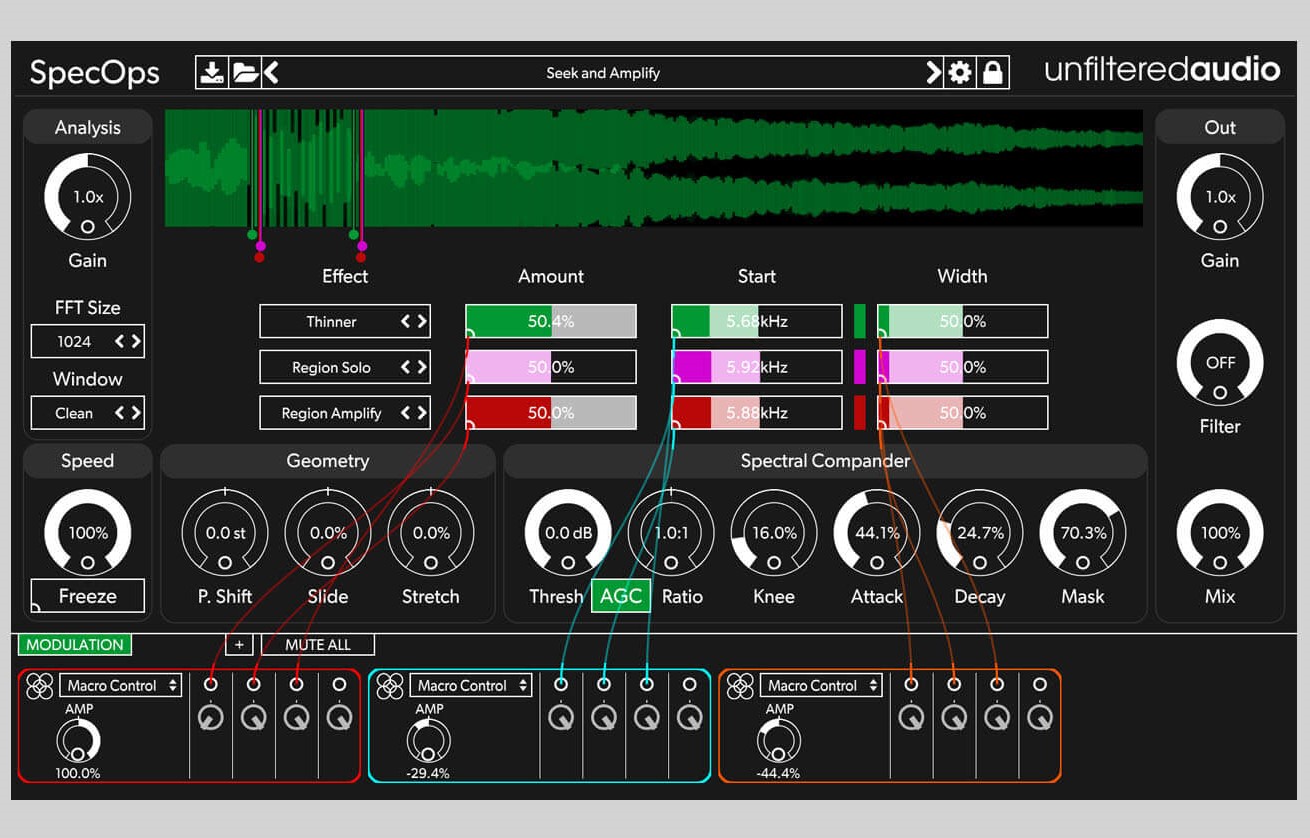The width and height of the screenshot is (1310, 838).
Task: Toggle the red Region Amplify enable swatch
Action: (860, 413)
